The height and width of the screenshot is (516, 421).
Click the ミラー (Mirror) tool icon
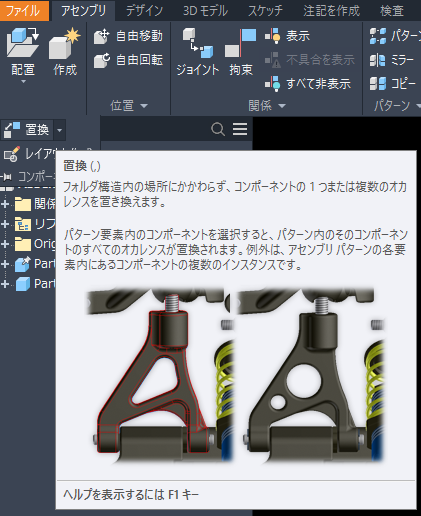click(378, 60)
